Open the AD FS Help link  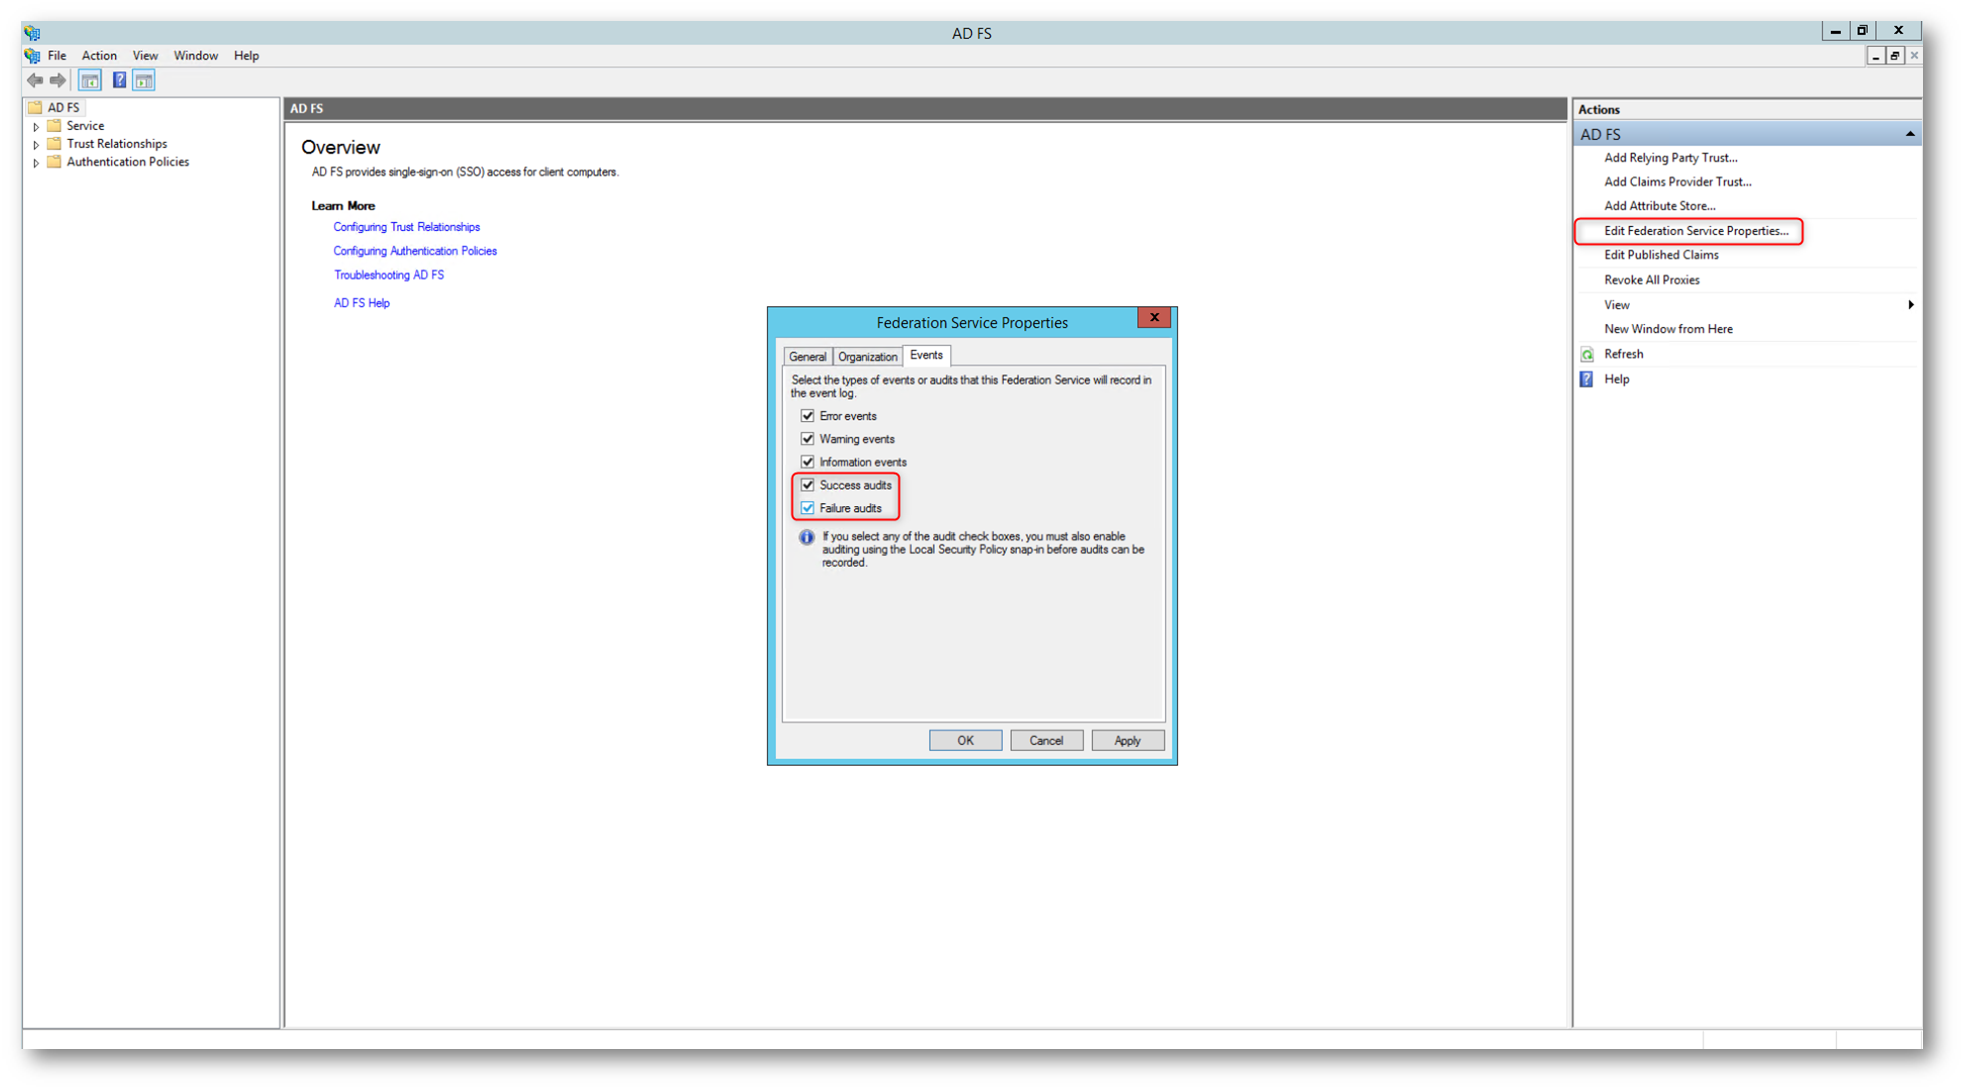(361, 303)
